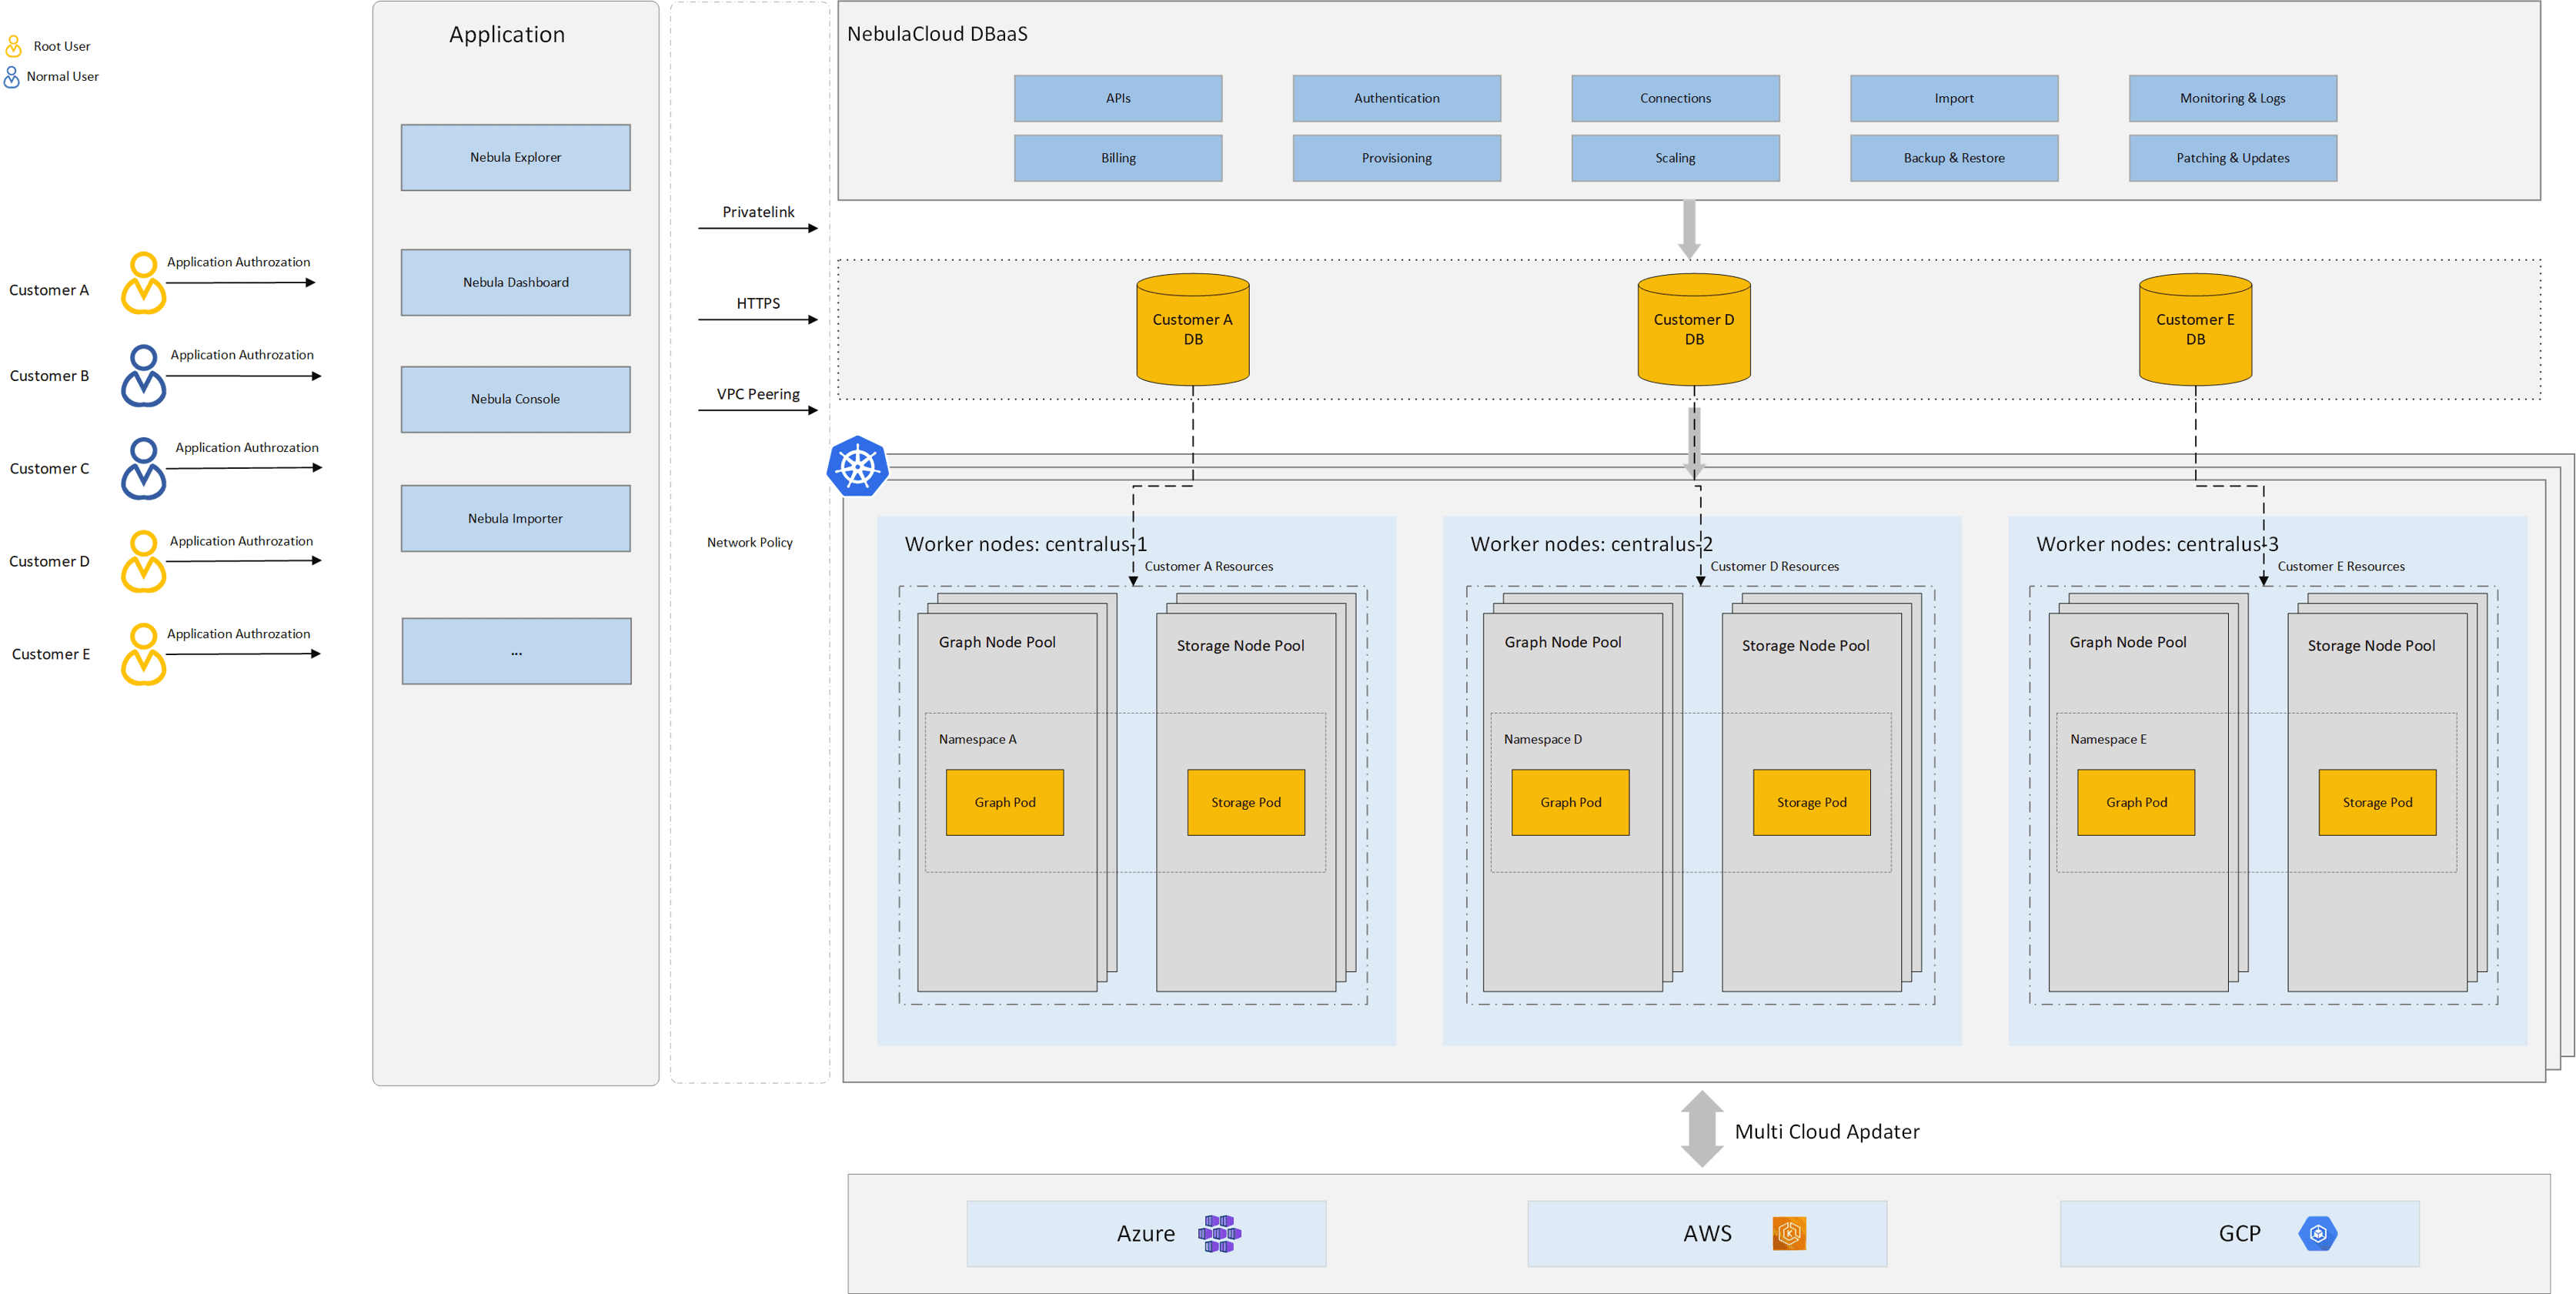Click the 'Worker nodes: centralus 3' heading
This screenshot has width=2576, height=1294.
2158,544
